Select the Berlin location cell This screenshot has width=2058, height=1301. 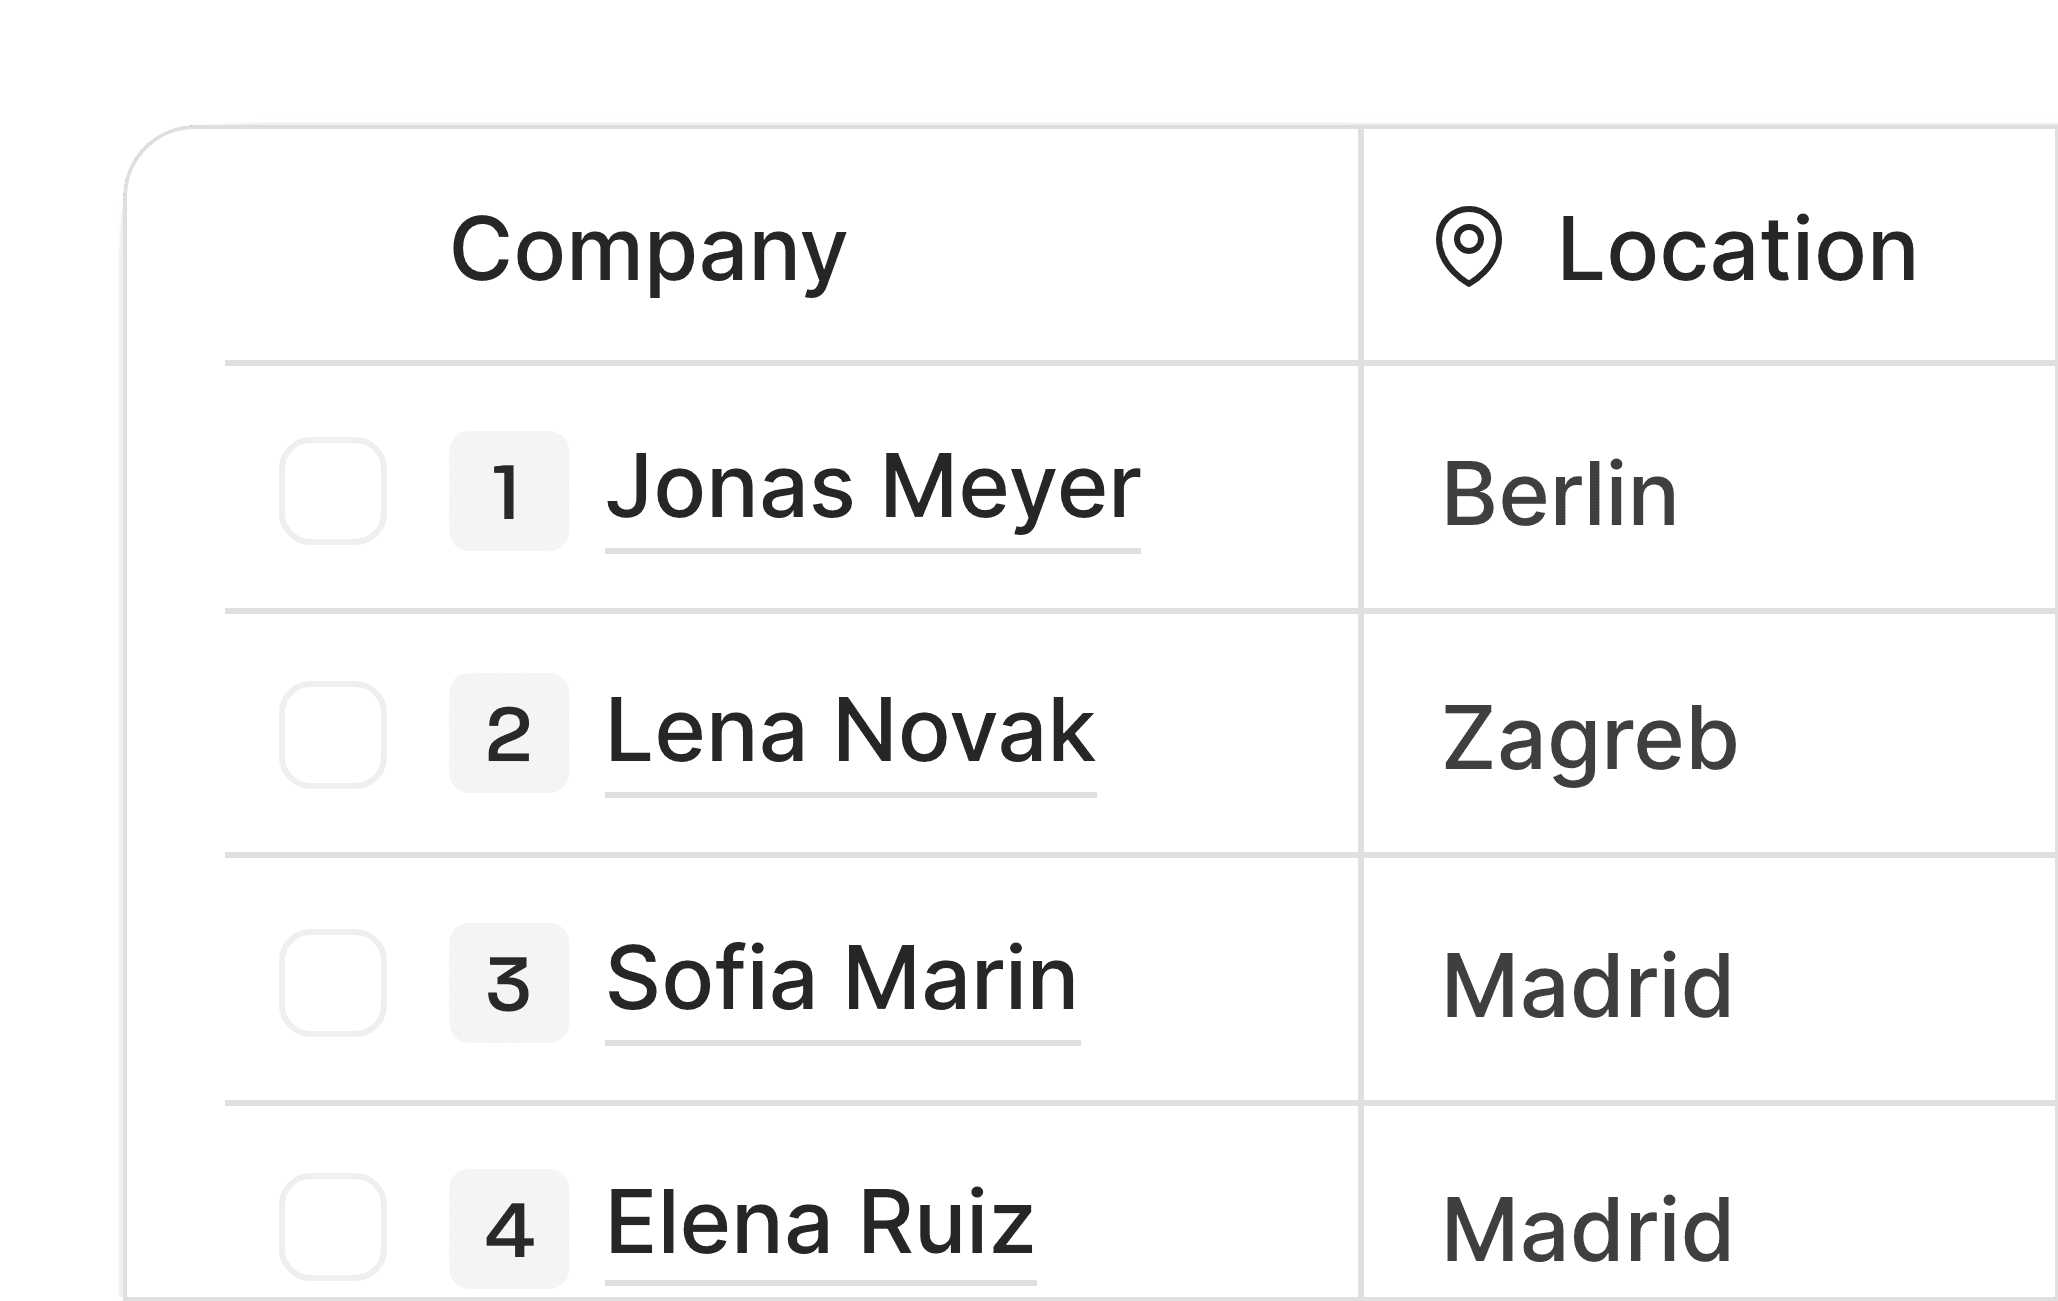[1710, 487]
